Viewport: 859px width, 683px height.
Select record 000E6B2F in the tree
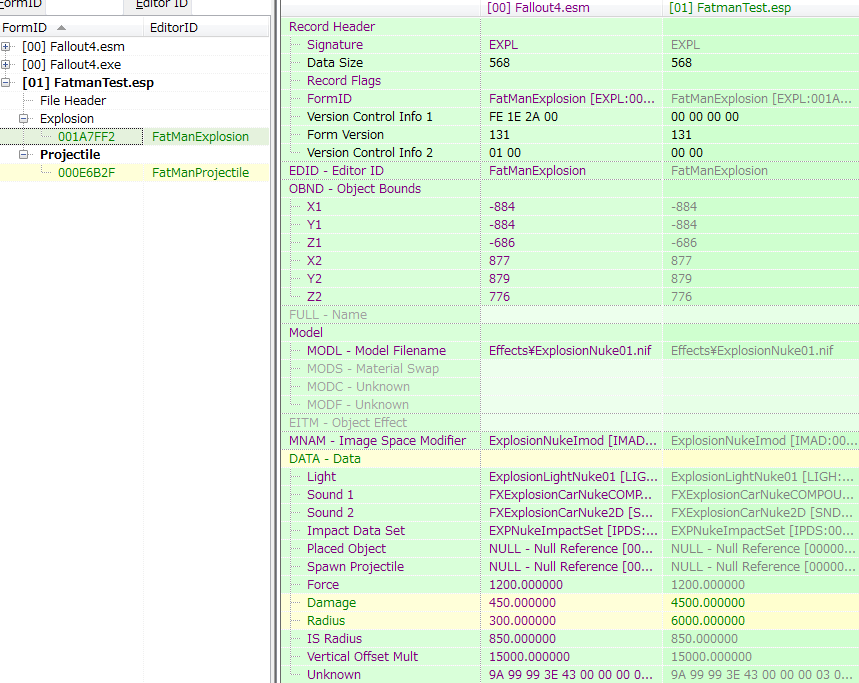click(87, 173)
